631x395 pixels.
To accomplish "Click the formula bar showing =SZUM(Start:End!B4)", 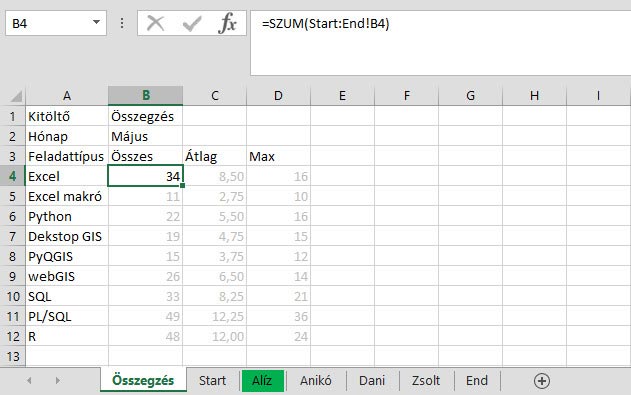I will coord(440,43).
